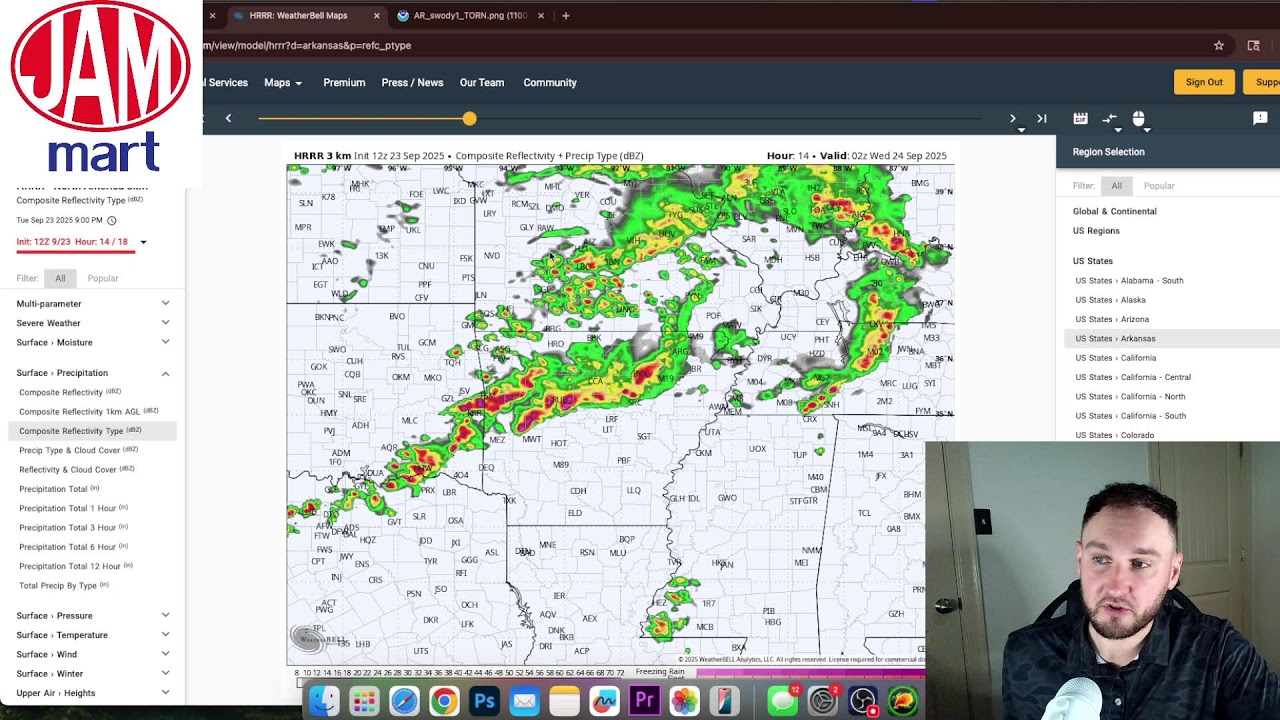This screenshot has width=1280, height=720.
Task: Click the browser address bar URL
Action: [x=306, y=45]
